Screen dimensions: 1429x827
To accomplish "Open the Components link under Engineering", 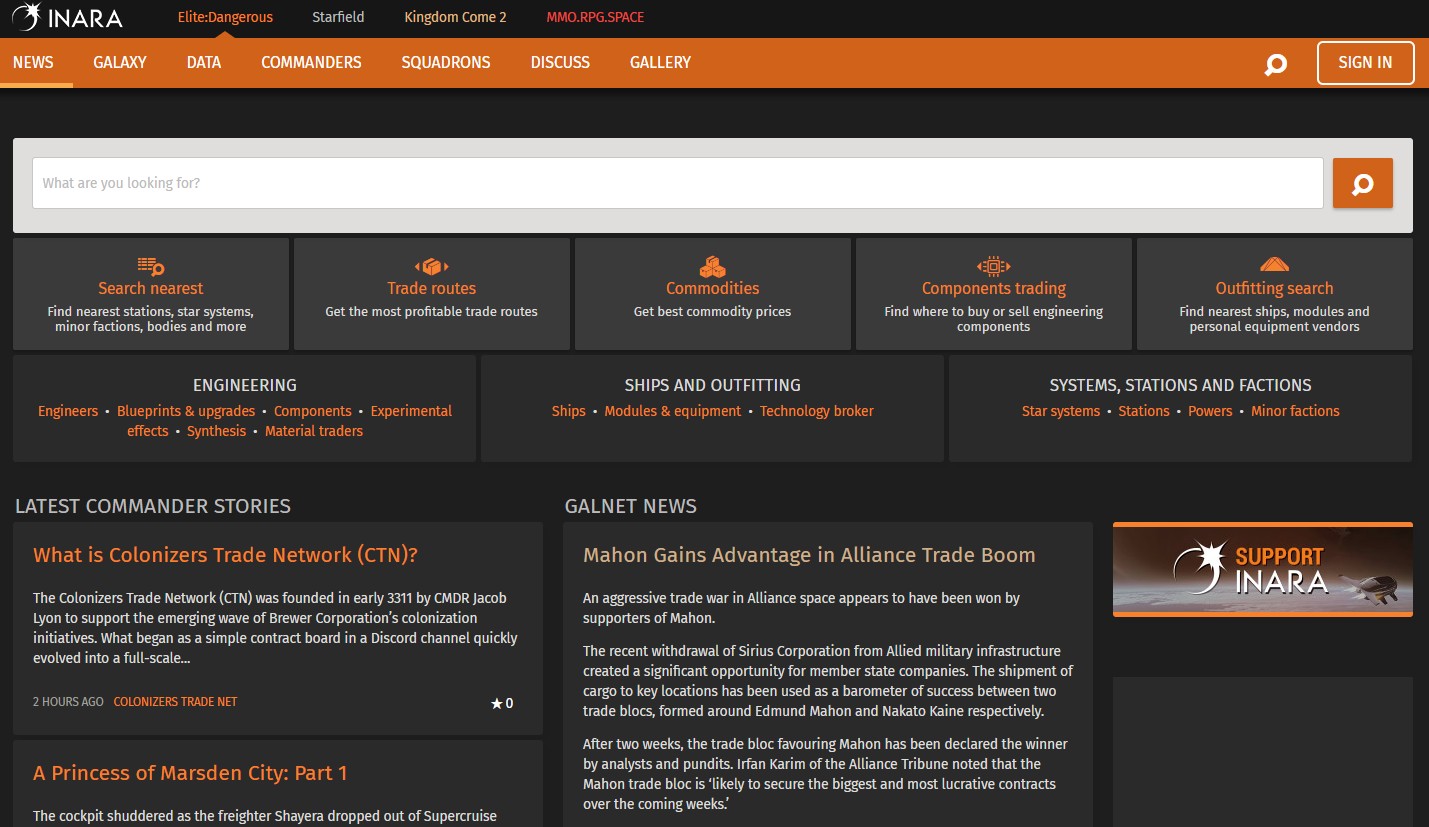I will pyautogui.click(x=313, y=411).
